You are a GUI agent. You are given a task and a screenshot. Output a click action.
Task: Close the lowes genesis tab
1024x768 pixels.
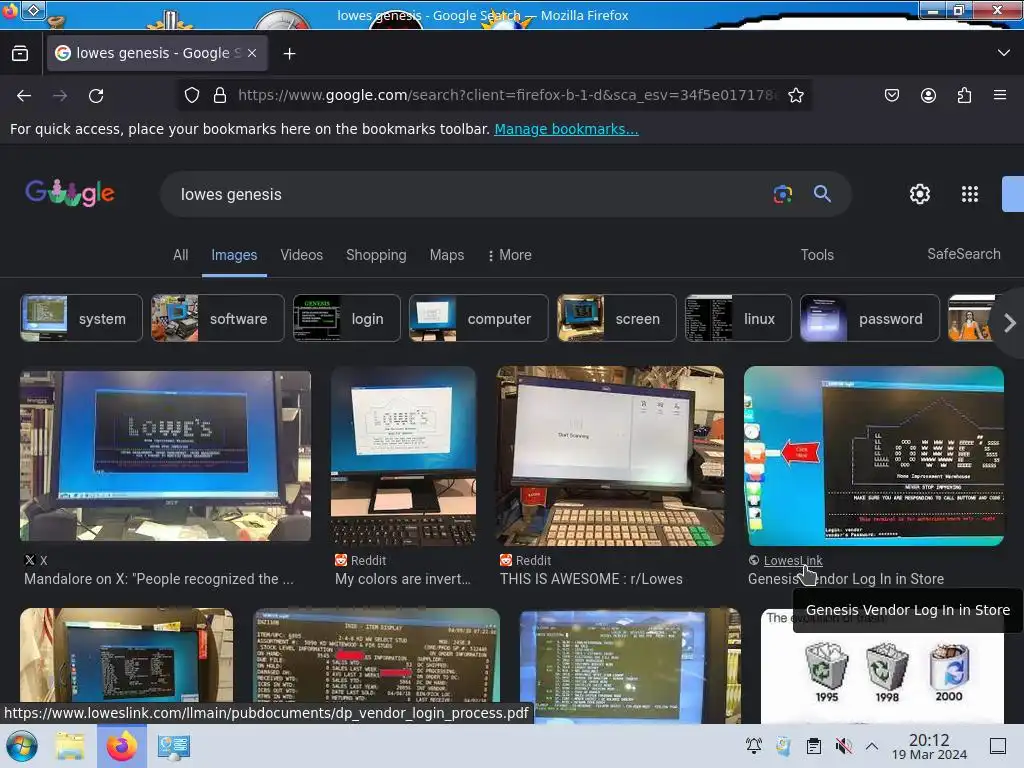coord(252,54)
